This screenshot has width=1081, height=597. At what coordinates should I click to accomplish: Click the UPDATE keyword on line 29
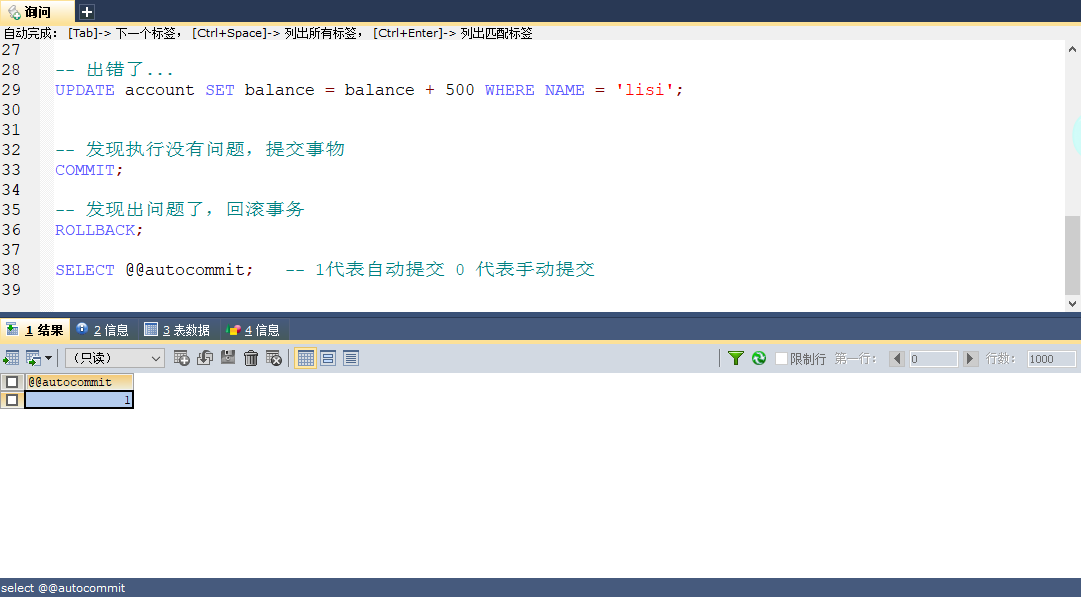pyautogui.click(x=85, y=90)
